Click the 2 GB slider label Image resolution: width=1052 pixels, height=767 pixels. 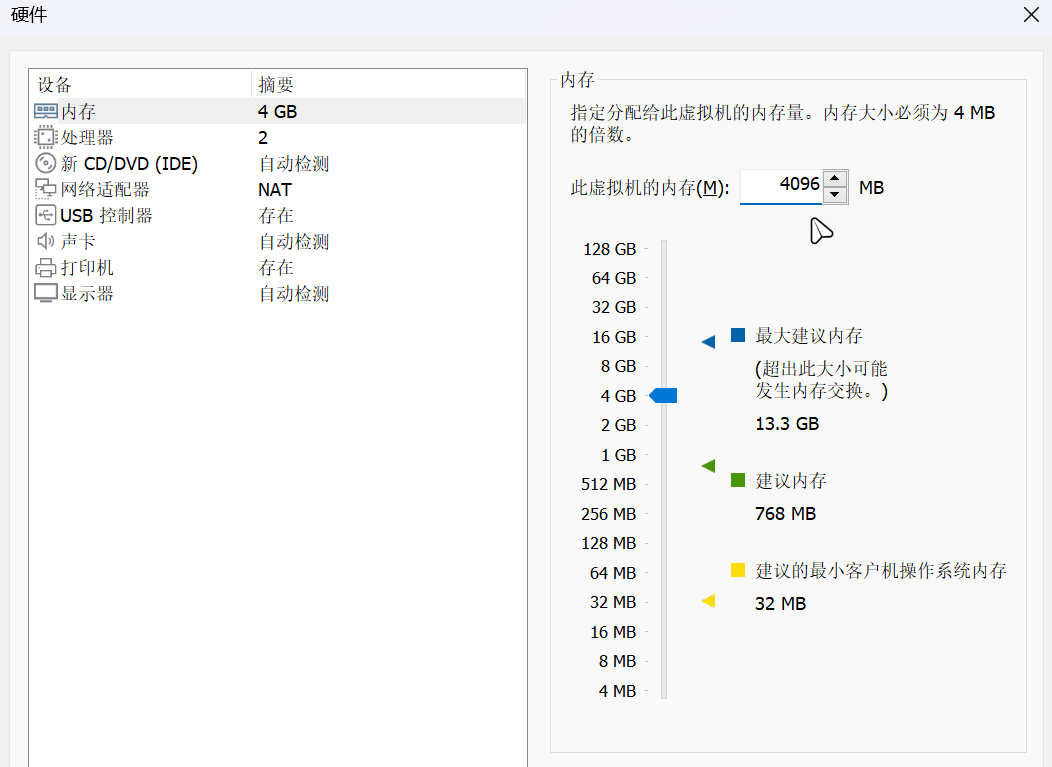[x=618, y=425]
